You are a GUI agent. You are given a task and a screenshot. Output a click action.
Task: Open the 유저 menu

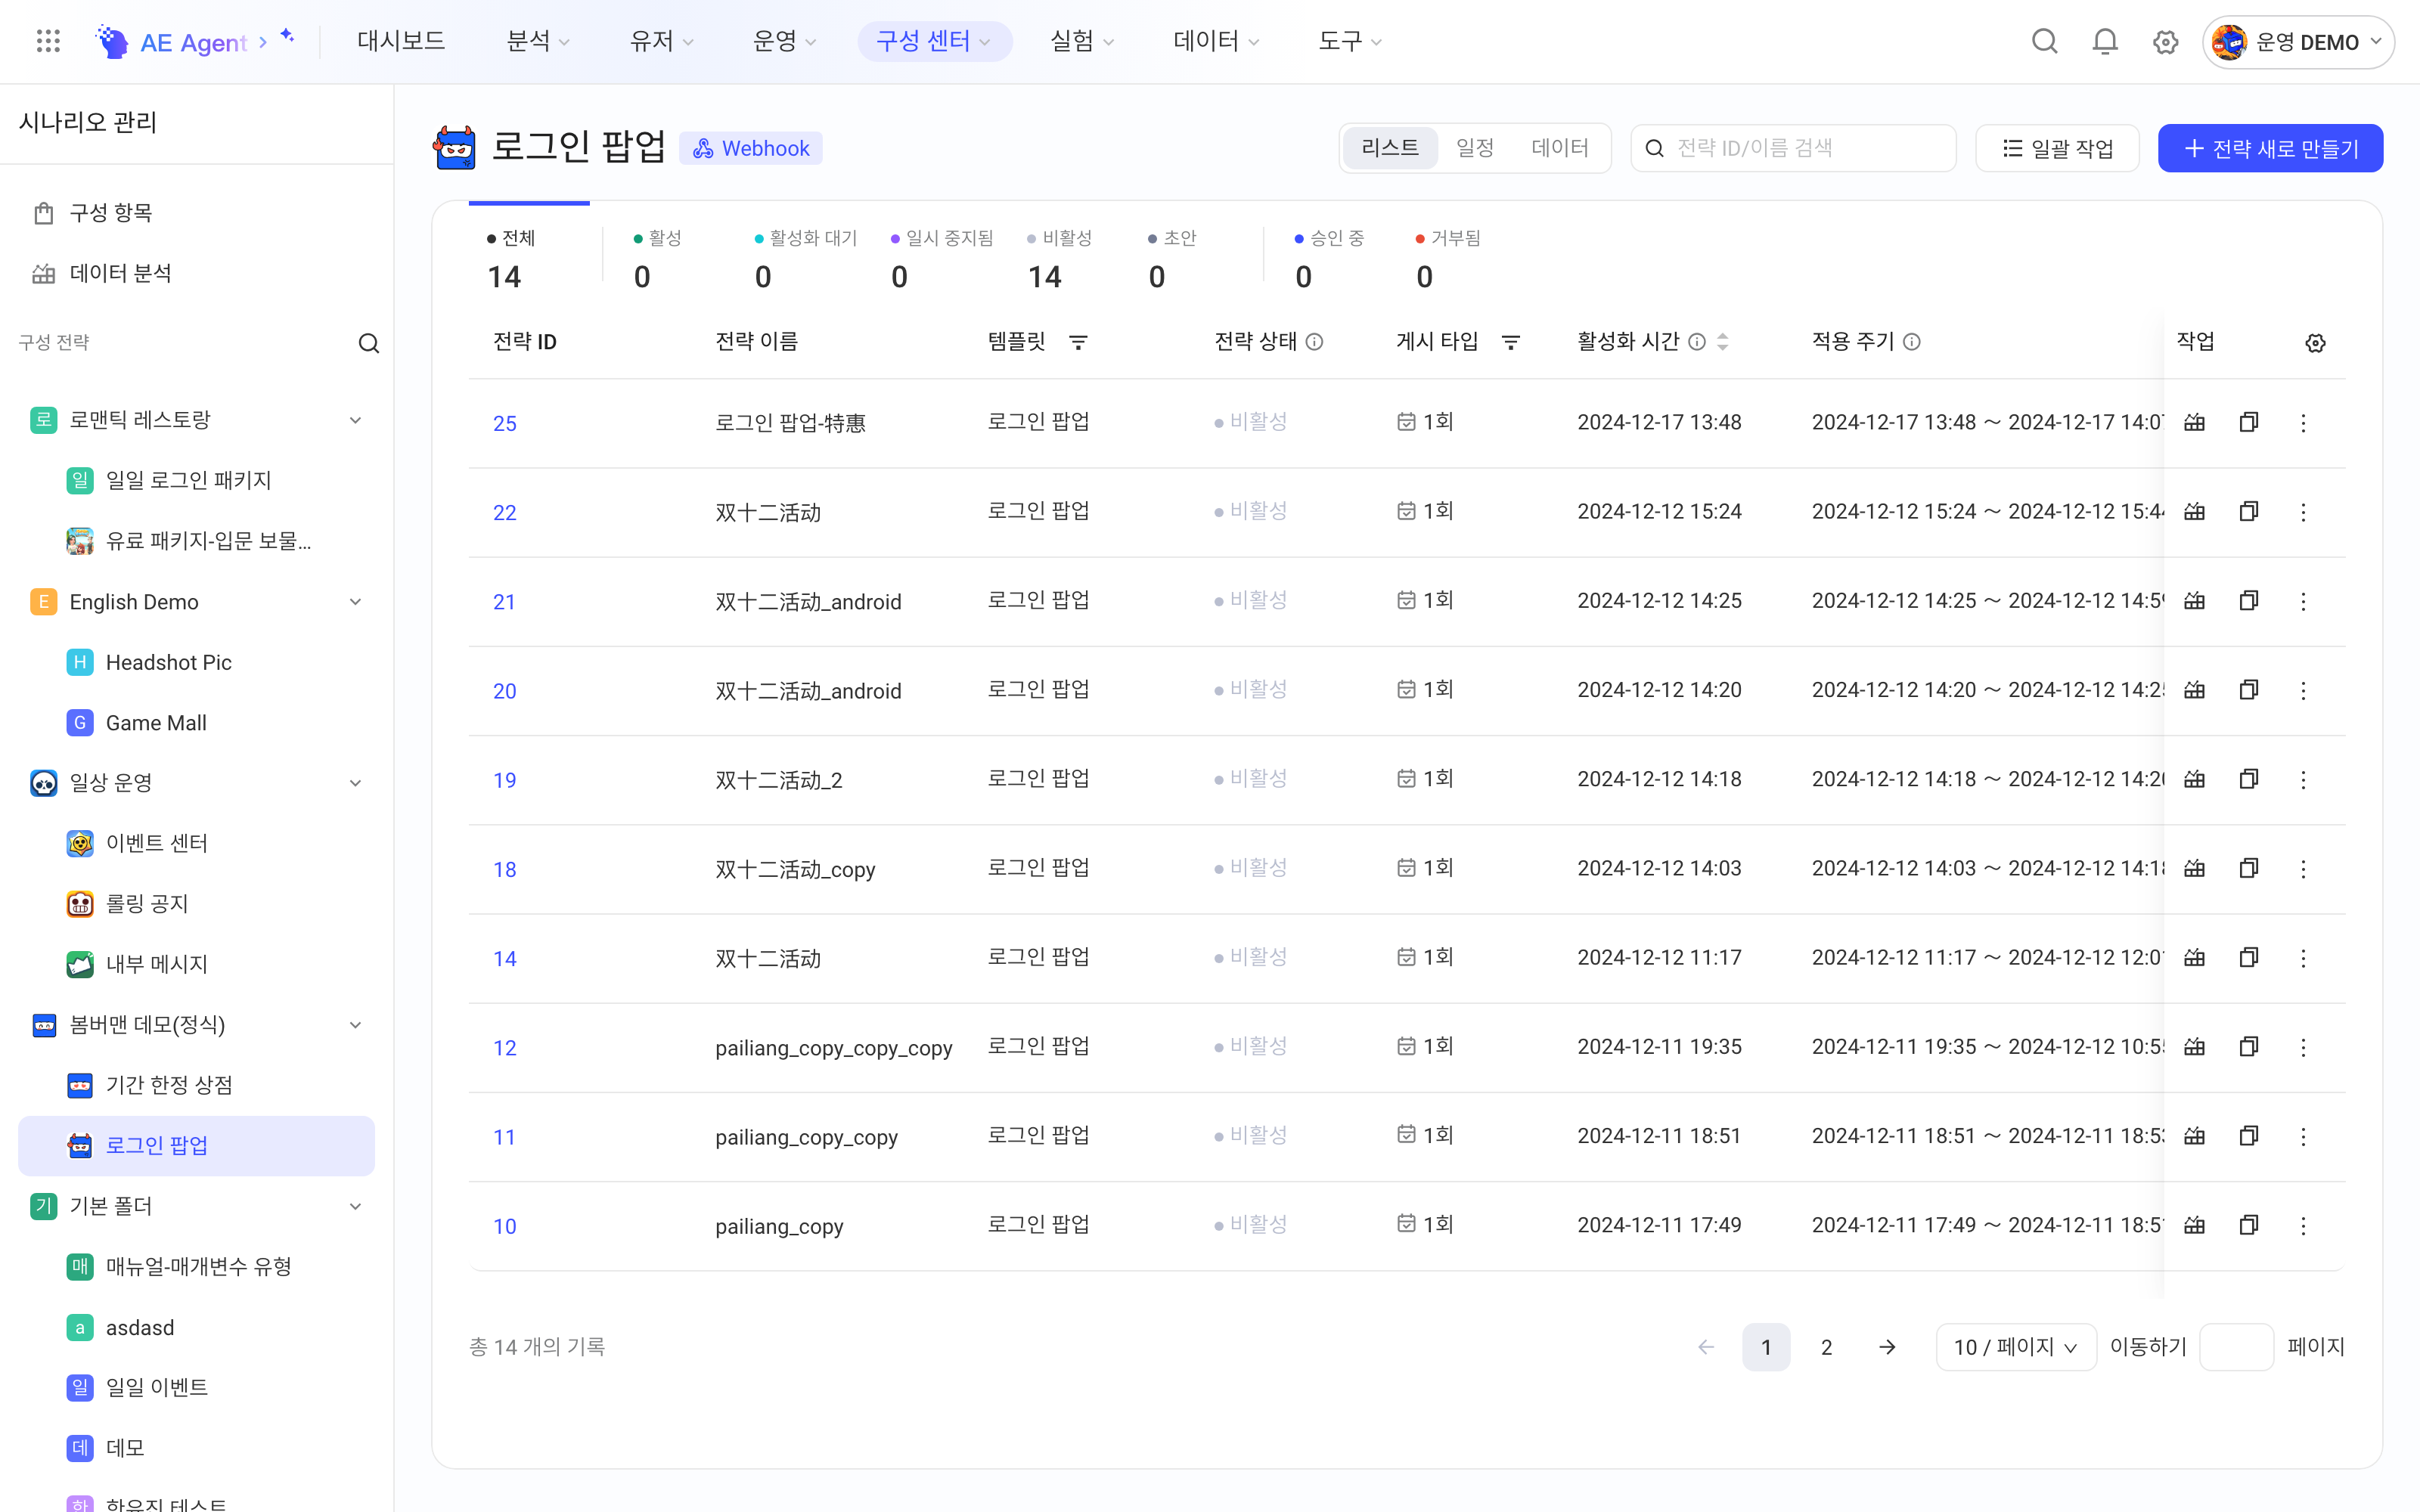click(661, 41)
